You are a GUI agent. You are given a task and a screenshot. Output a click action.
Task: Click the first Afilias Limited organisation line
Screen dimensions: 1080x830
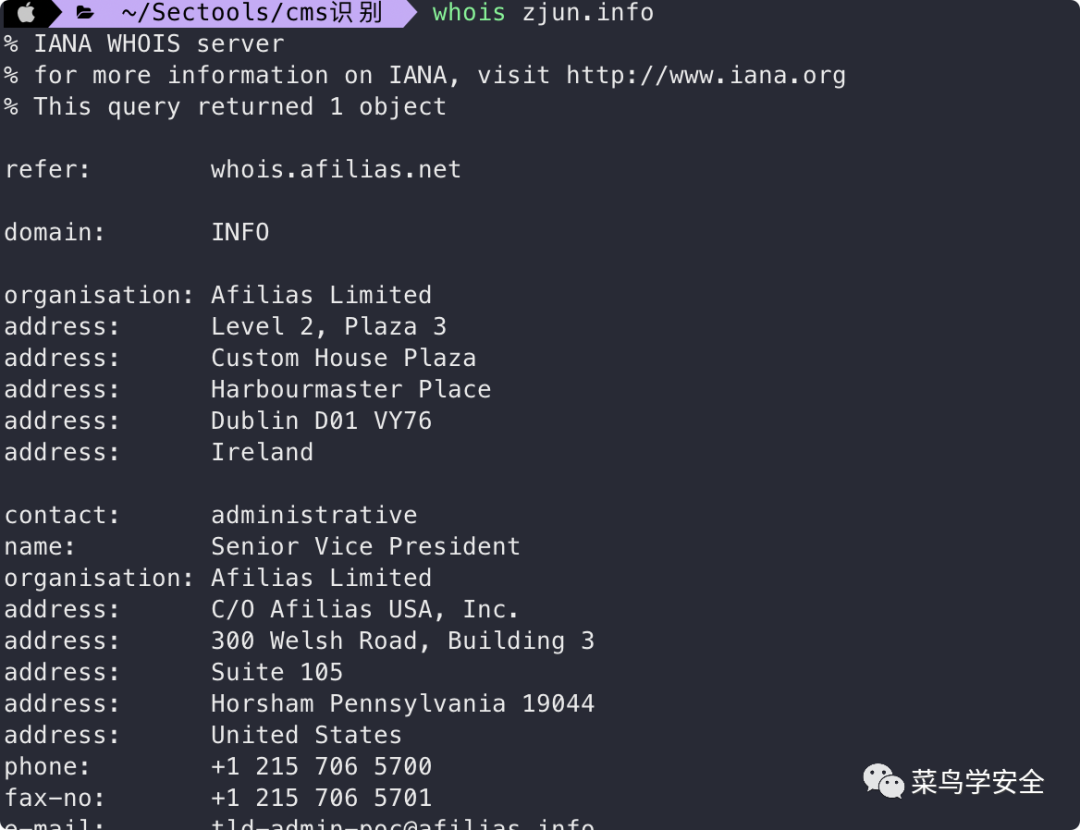coord(321,295)
